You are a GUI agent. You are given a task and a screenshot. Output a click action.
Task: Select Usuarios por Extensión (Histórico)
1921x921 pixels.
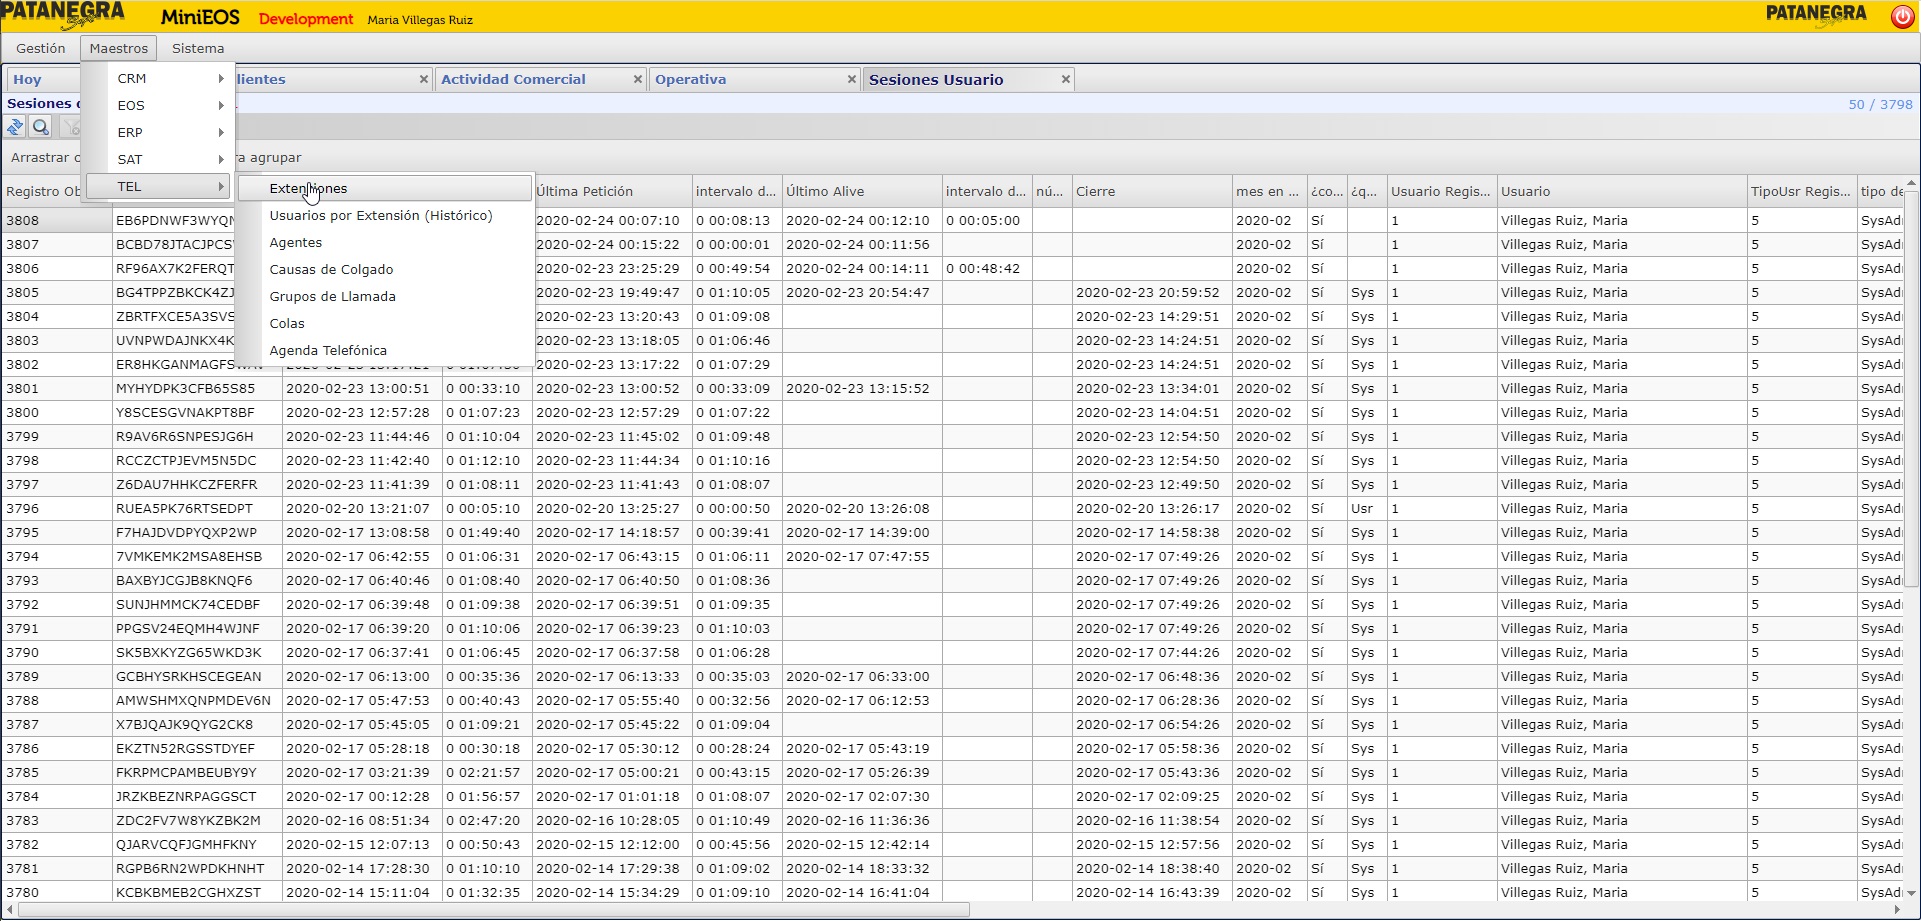pyautogui.click(x=385, y=215)
